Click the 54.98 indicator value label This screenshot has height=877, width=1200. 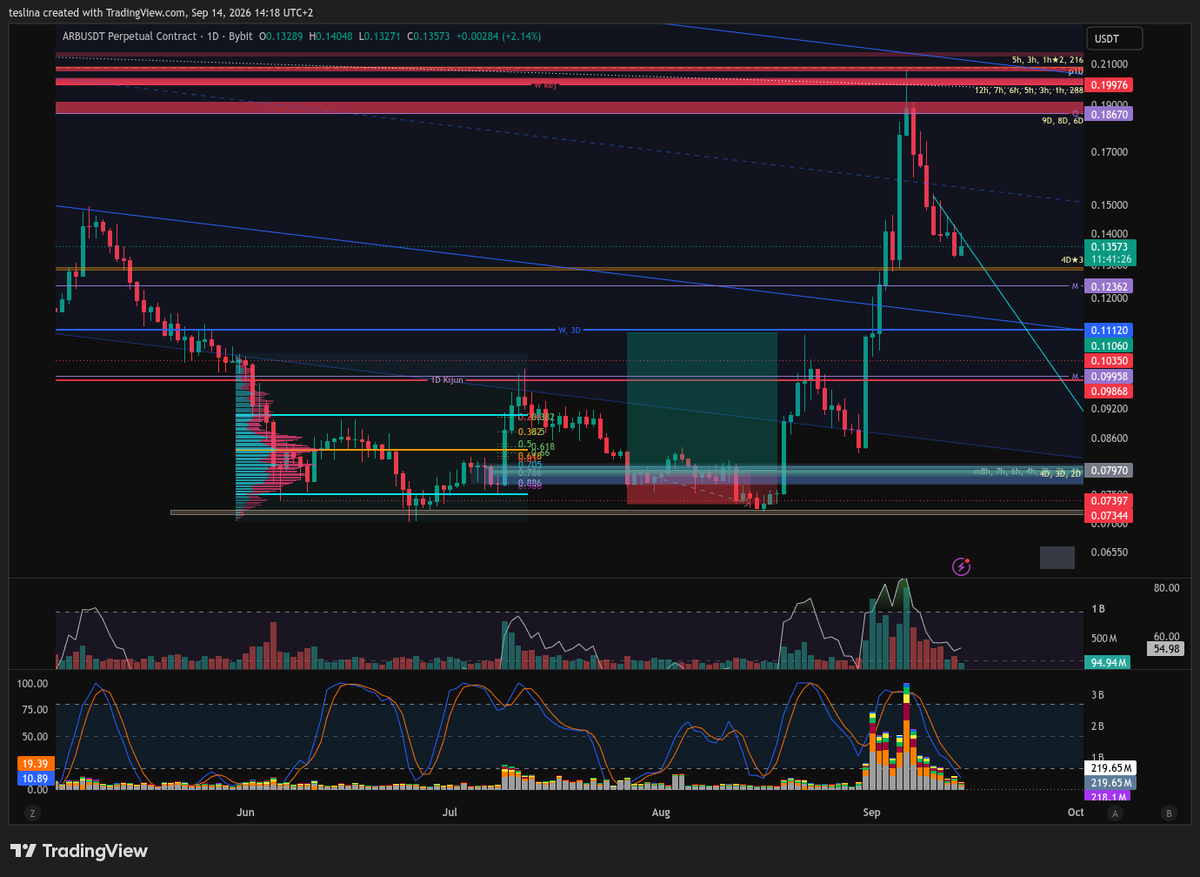point(1167,649)
